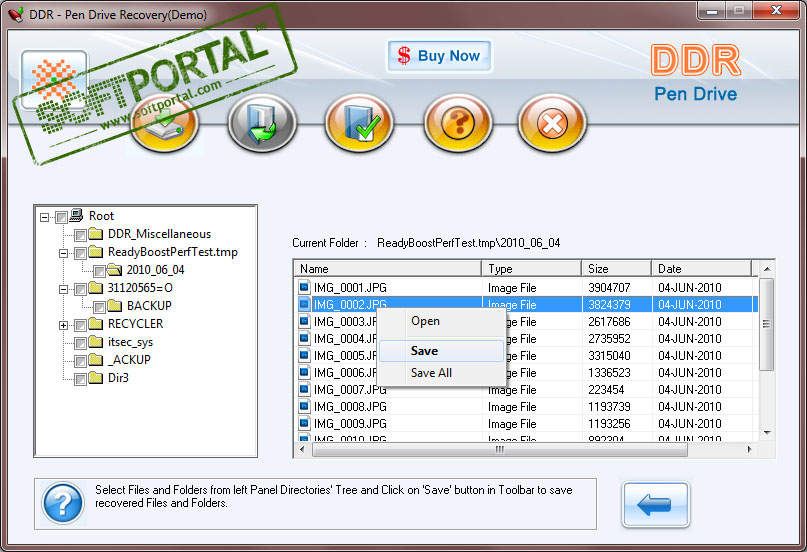Click the DDR_Miscellaneous folder icon
Screen dimensions: 807x552
[96, 234]
